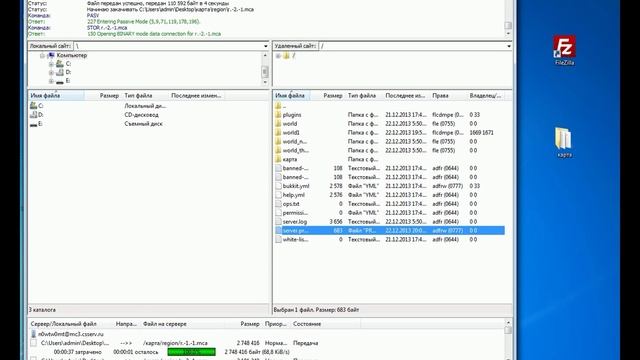Select the world_th... folder row

389,151
